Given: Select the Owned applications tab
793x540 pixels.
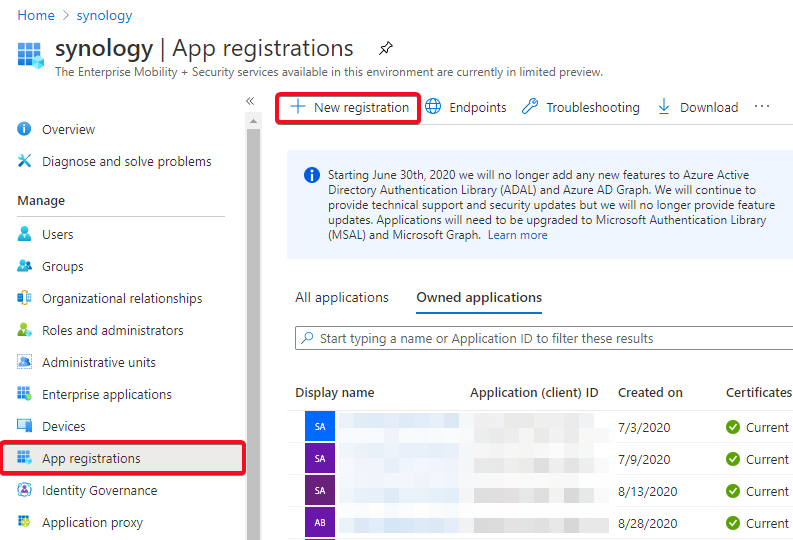Looking at the screenshot, I should [x=479, y=297].
